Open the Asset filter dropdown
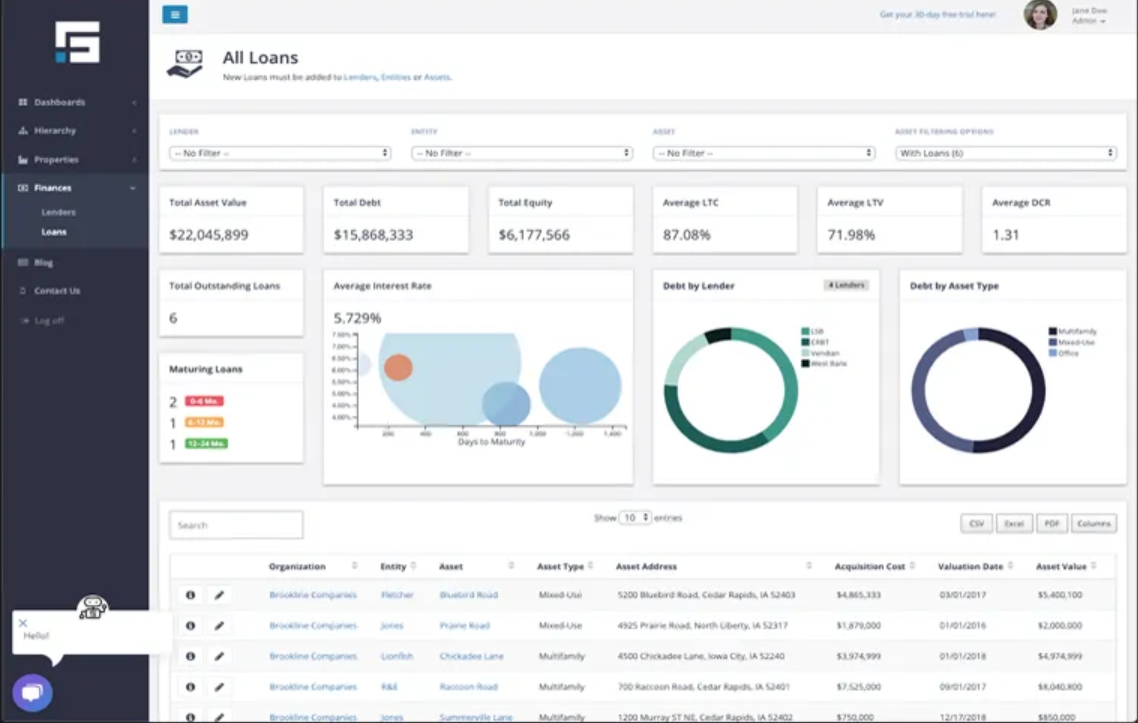 764,153
